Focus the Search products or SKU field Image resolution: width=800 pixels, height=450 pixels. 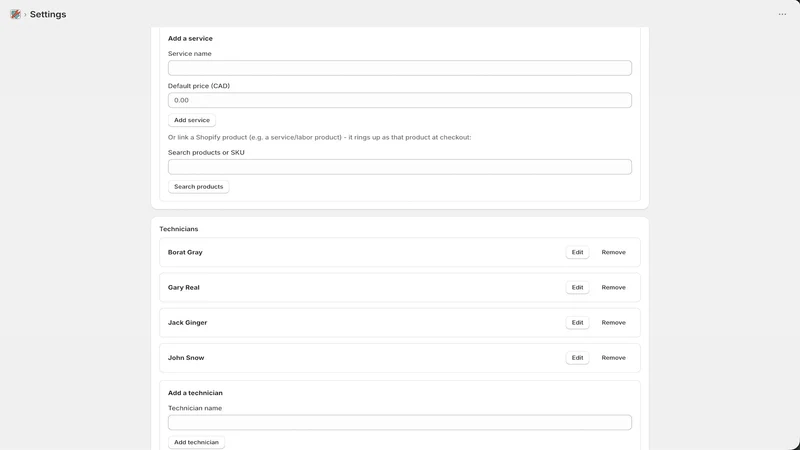pyautogui.click(x=399, y=167)
